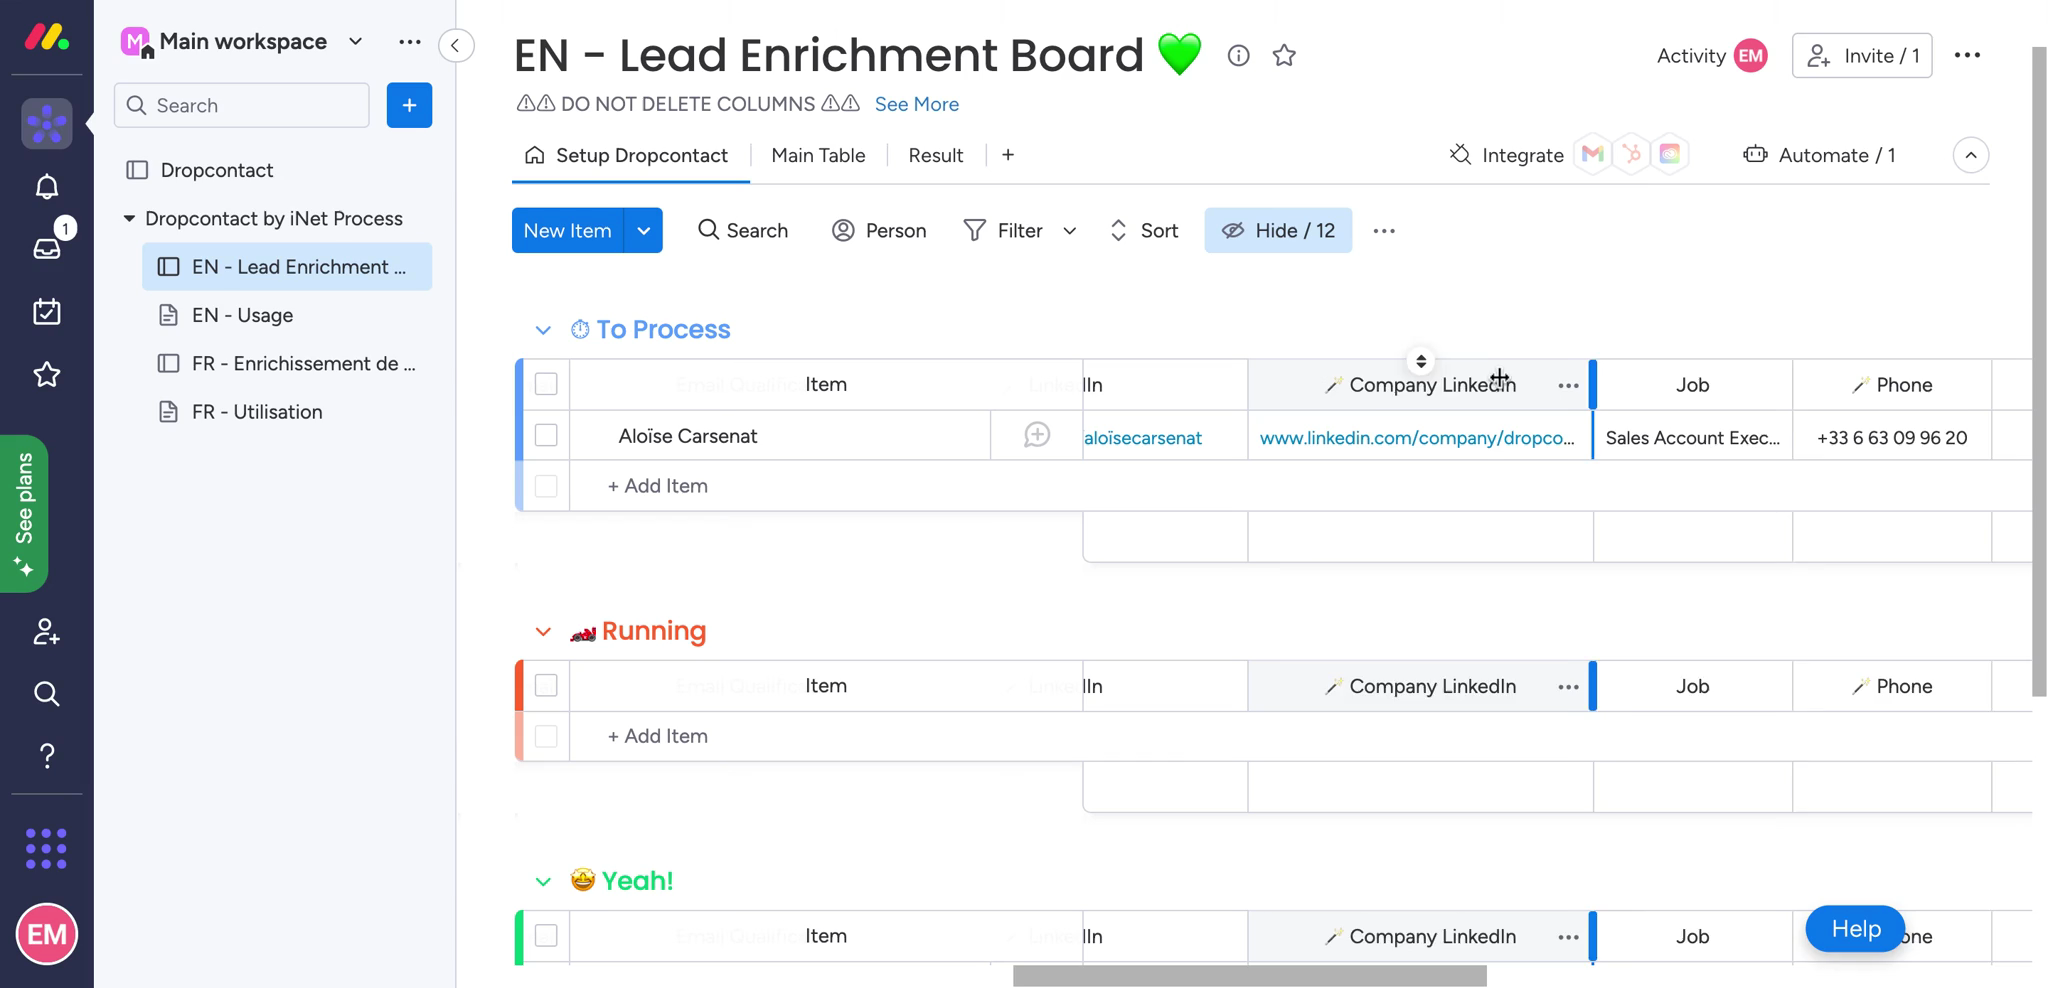Add board to favorites star
The width and height of the screenshot is (2048, 988).
[x=1284, y=56]
